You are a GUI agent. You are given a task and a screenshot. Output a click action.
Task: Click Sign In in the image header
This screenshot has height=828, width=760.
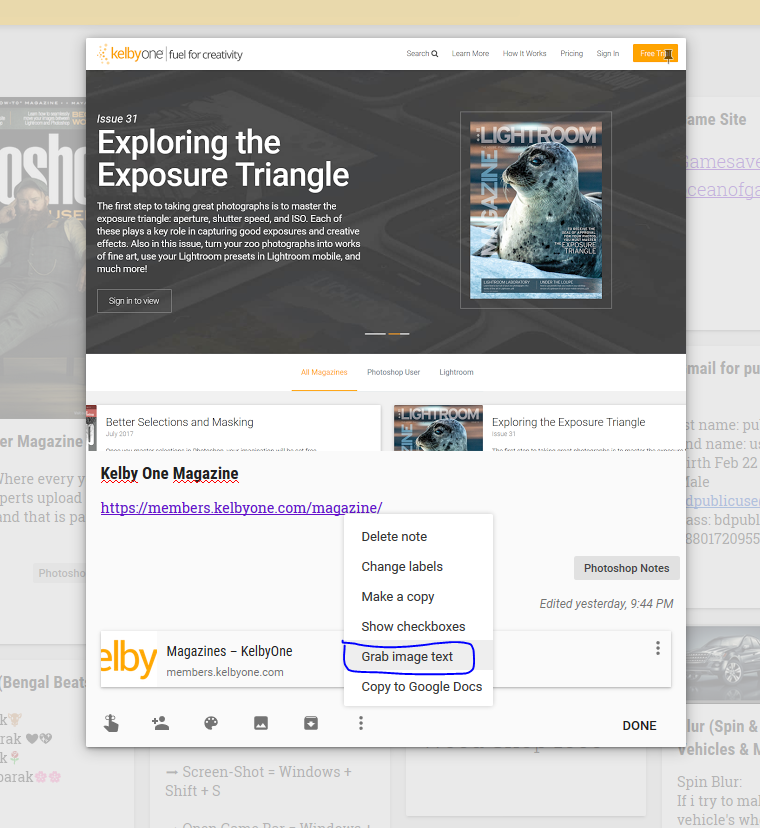607,54
